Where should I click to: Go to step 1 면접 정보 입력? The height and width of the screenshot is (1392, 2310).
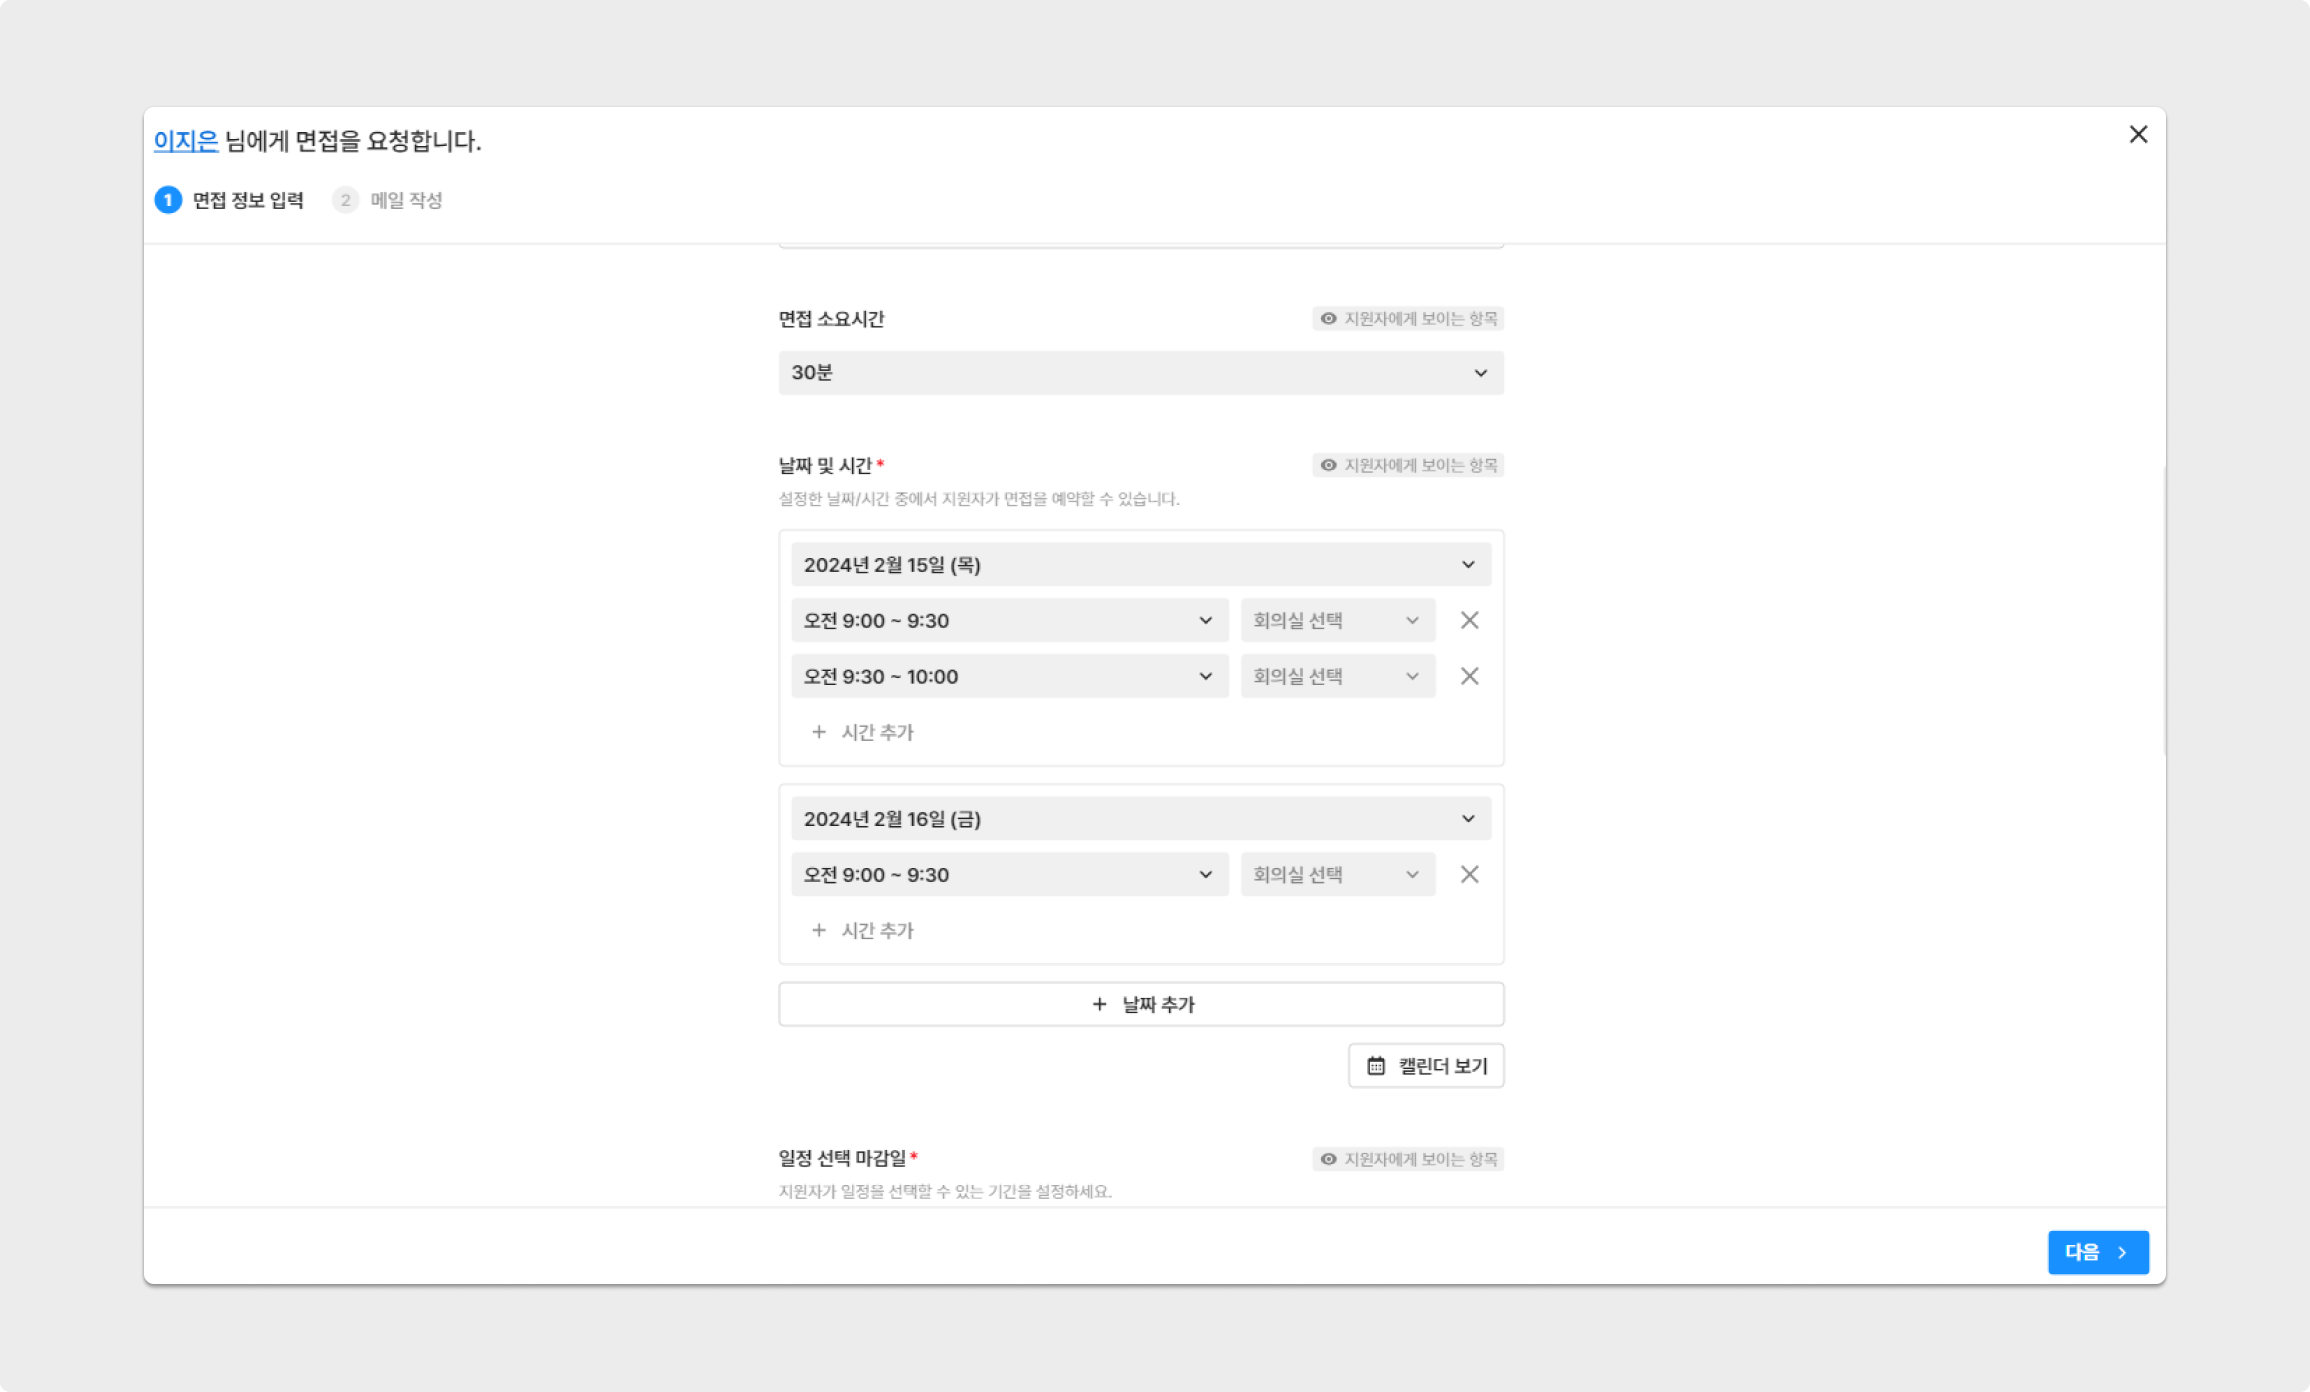click(x=230, y=200)
